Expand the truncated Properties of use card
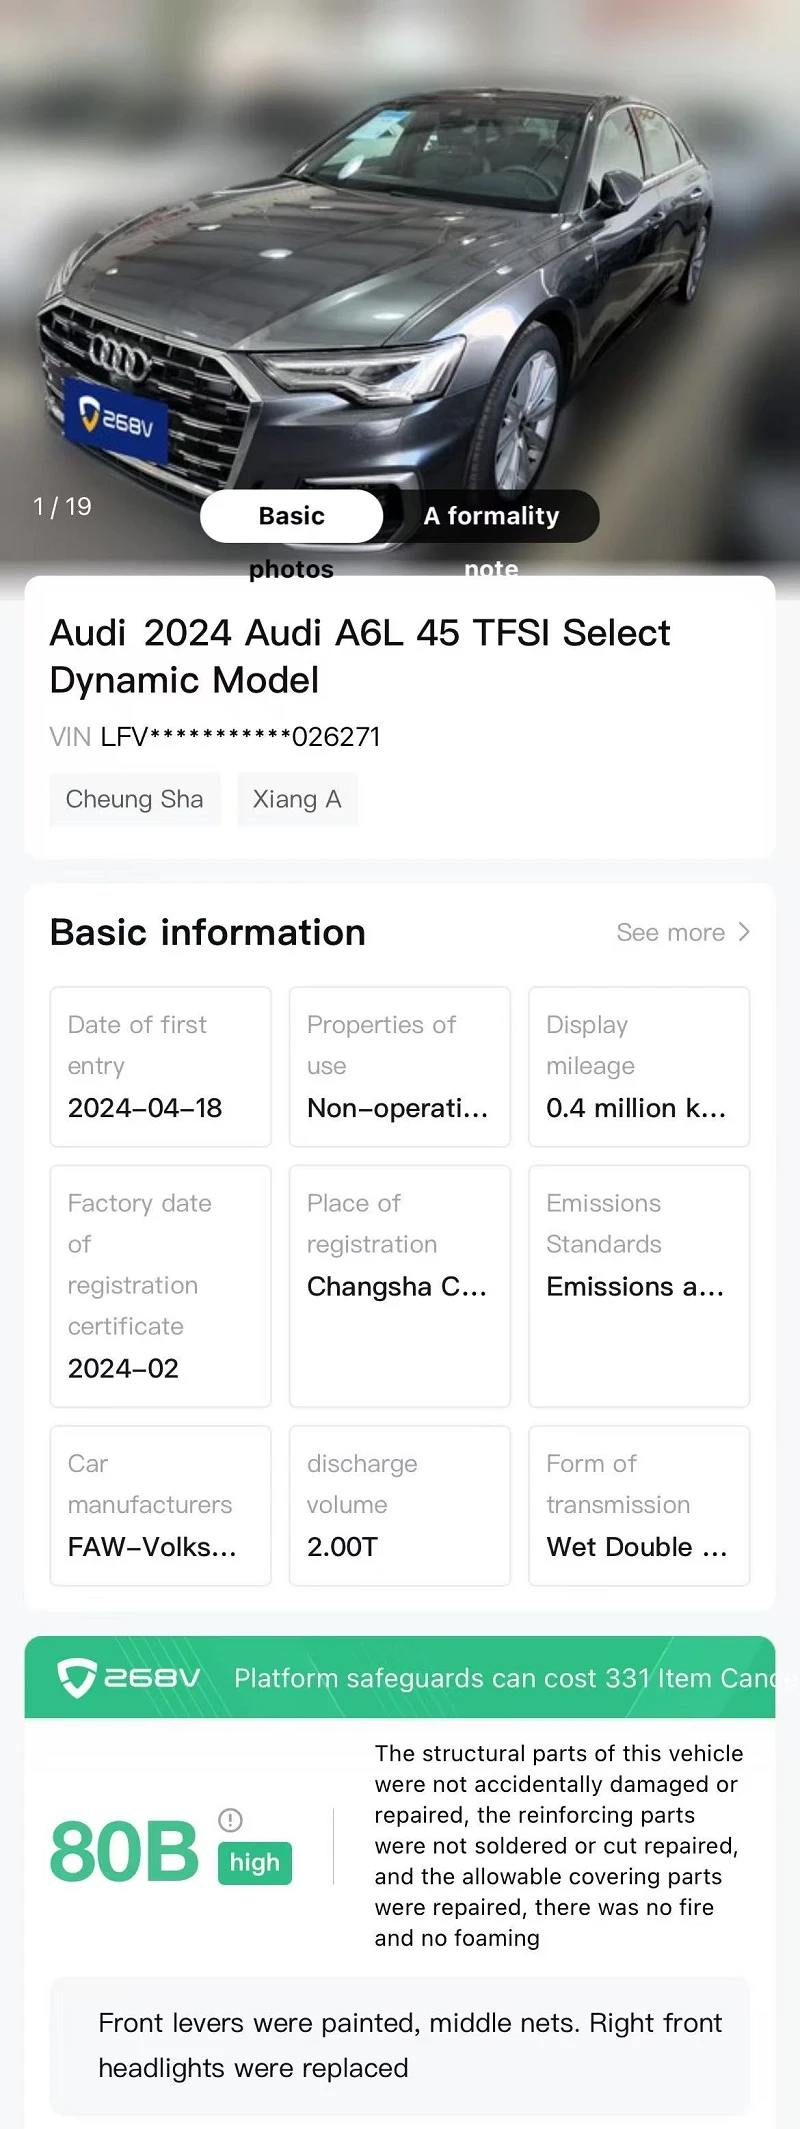Image resolution: width=800 pixels, height=2129 pixels. pos(400,1067)
